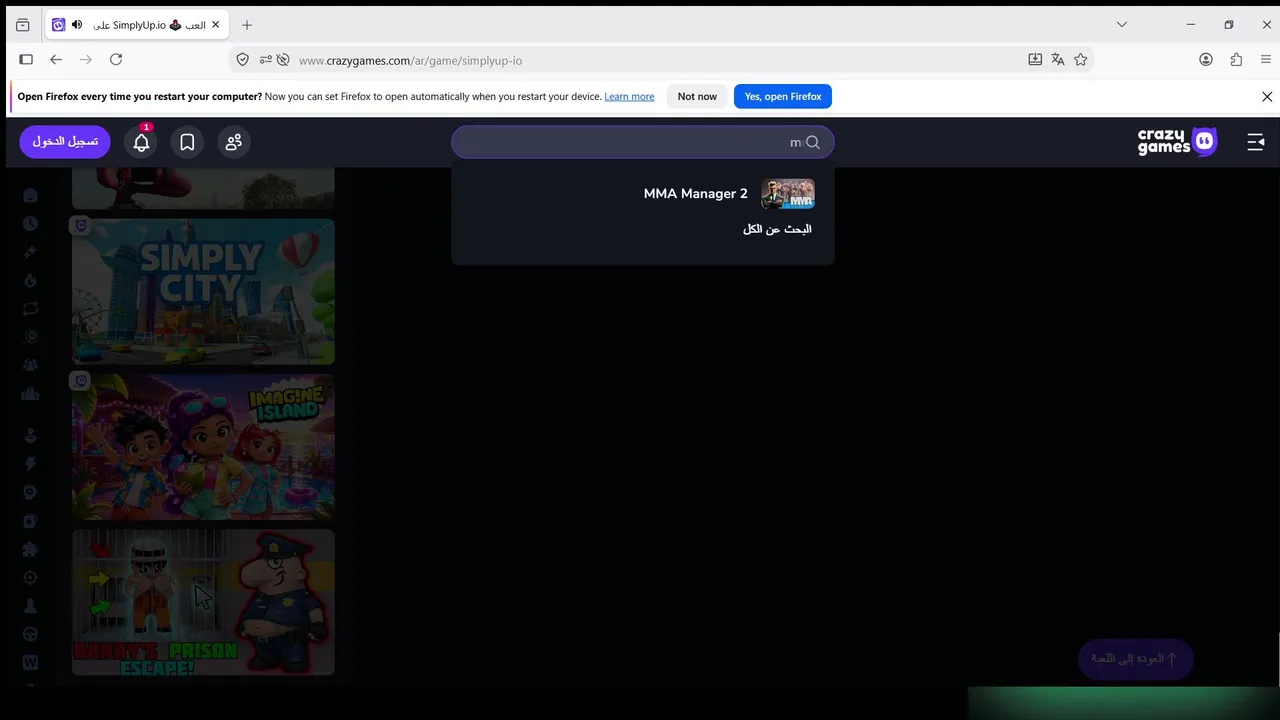Viewport: 1280px width, 720px height.
Task: Open lightning bolt action category in sidebar
Action: point(30,464)
